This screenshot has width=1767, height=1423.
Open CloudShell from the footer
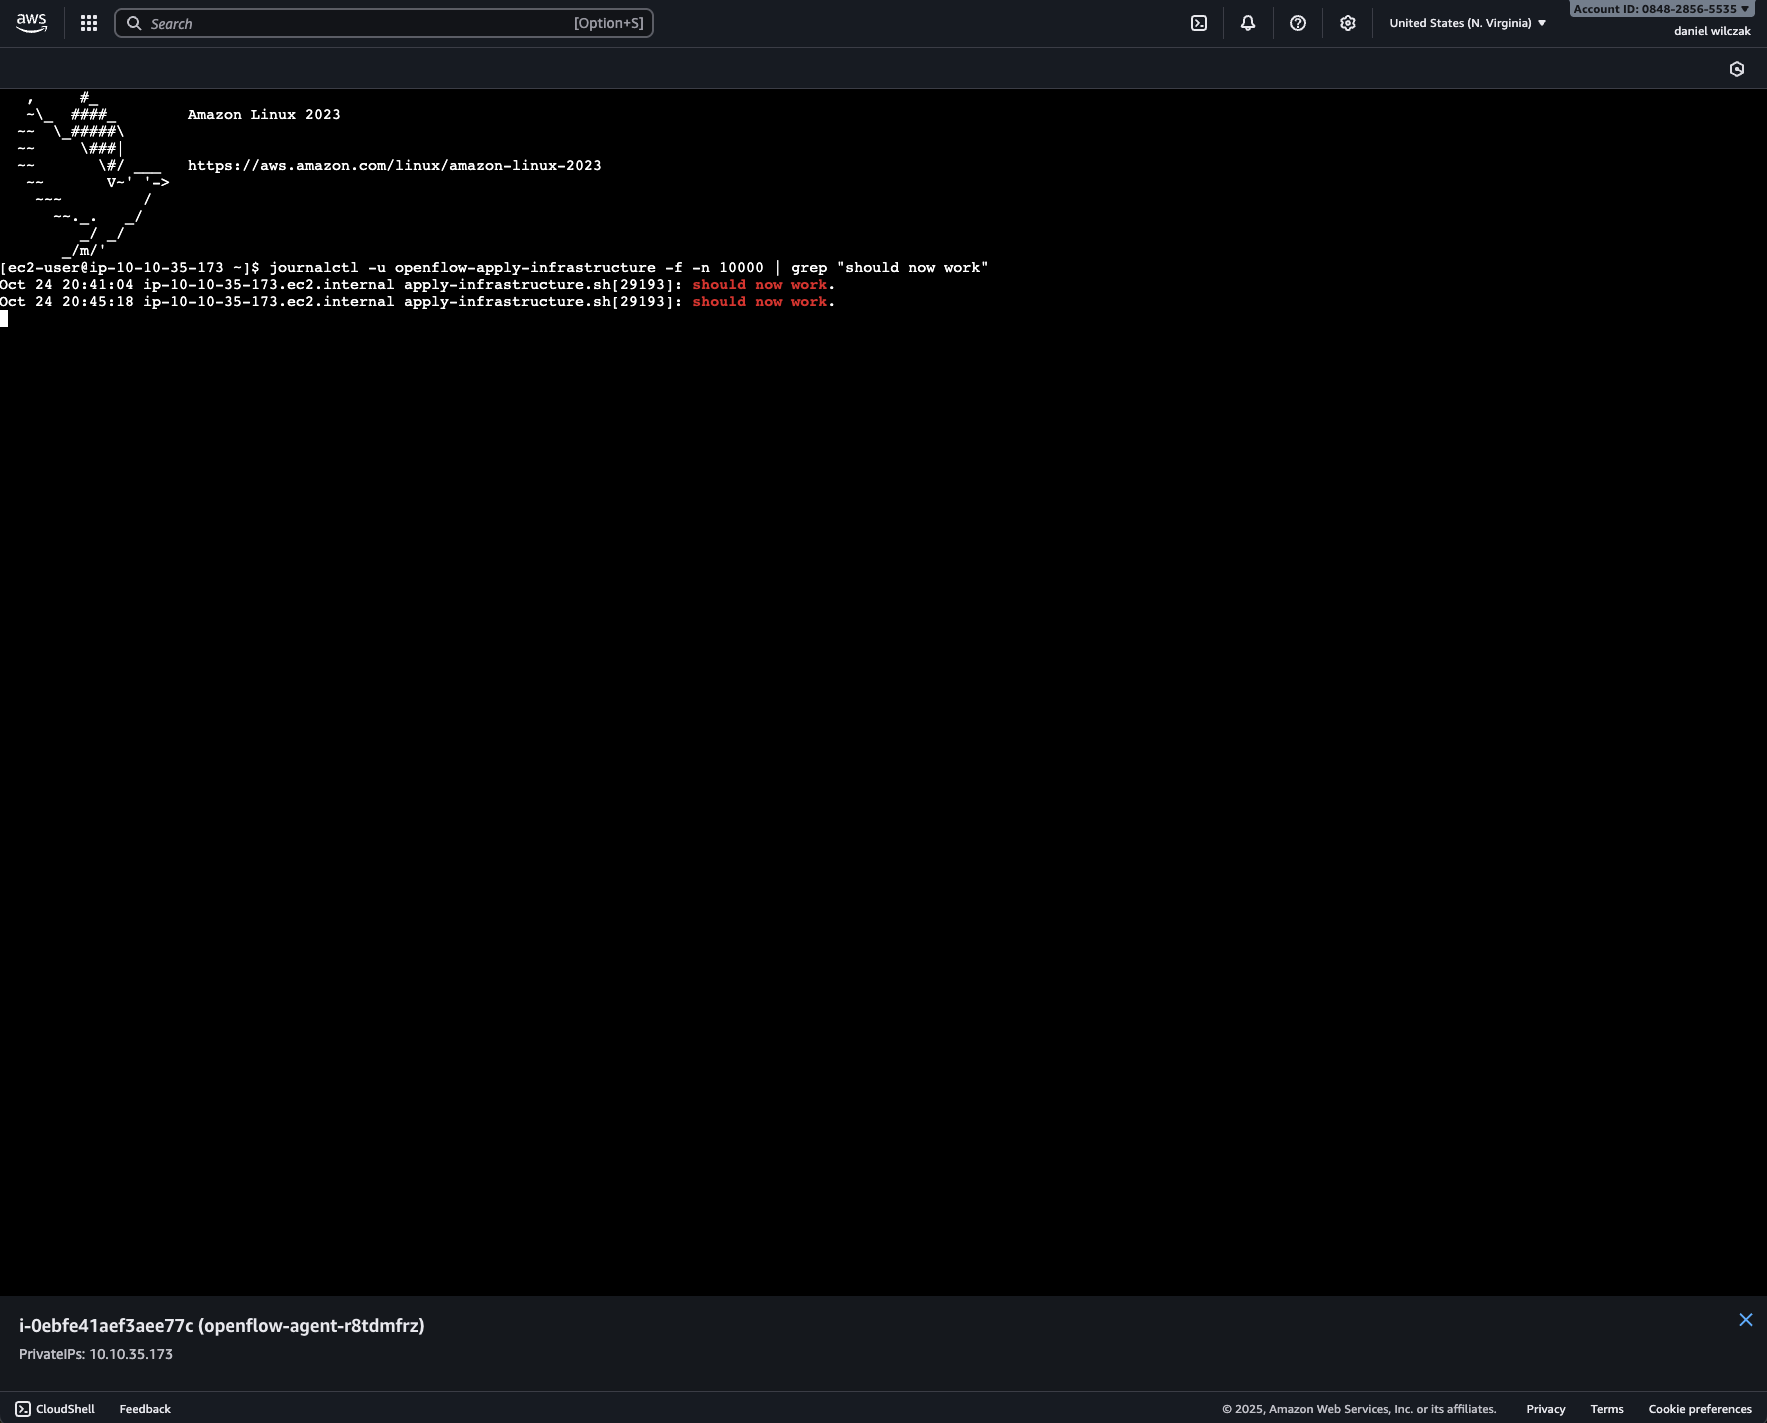coord(56,1409)
